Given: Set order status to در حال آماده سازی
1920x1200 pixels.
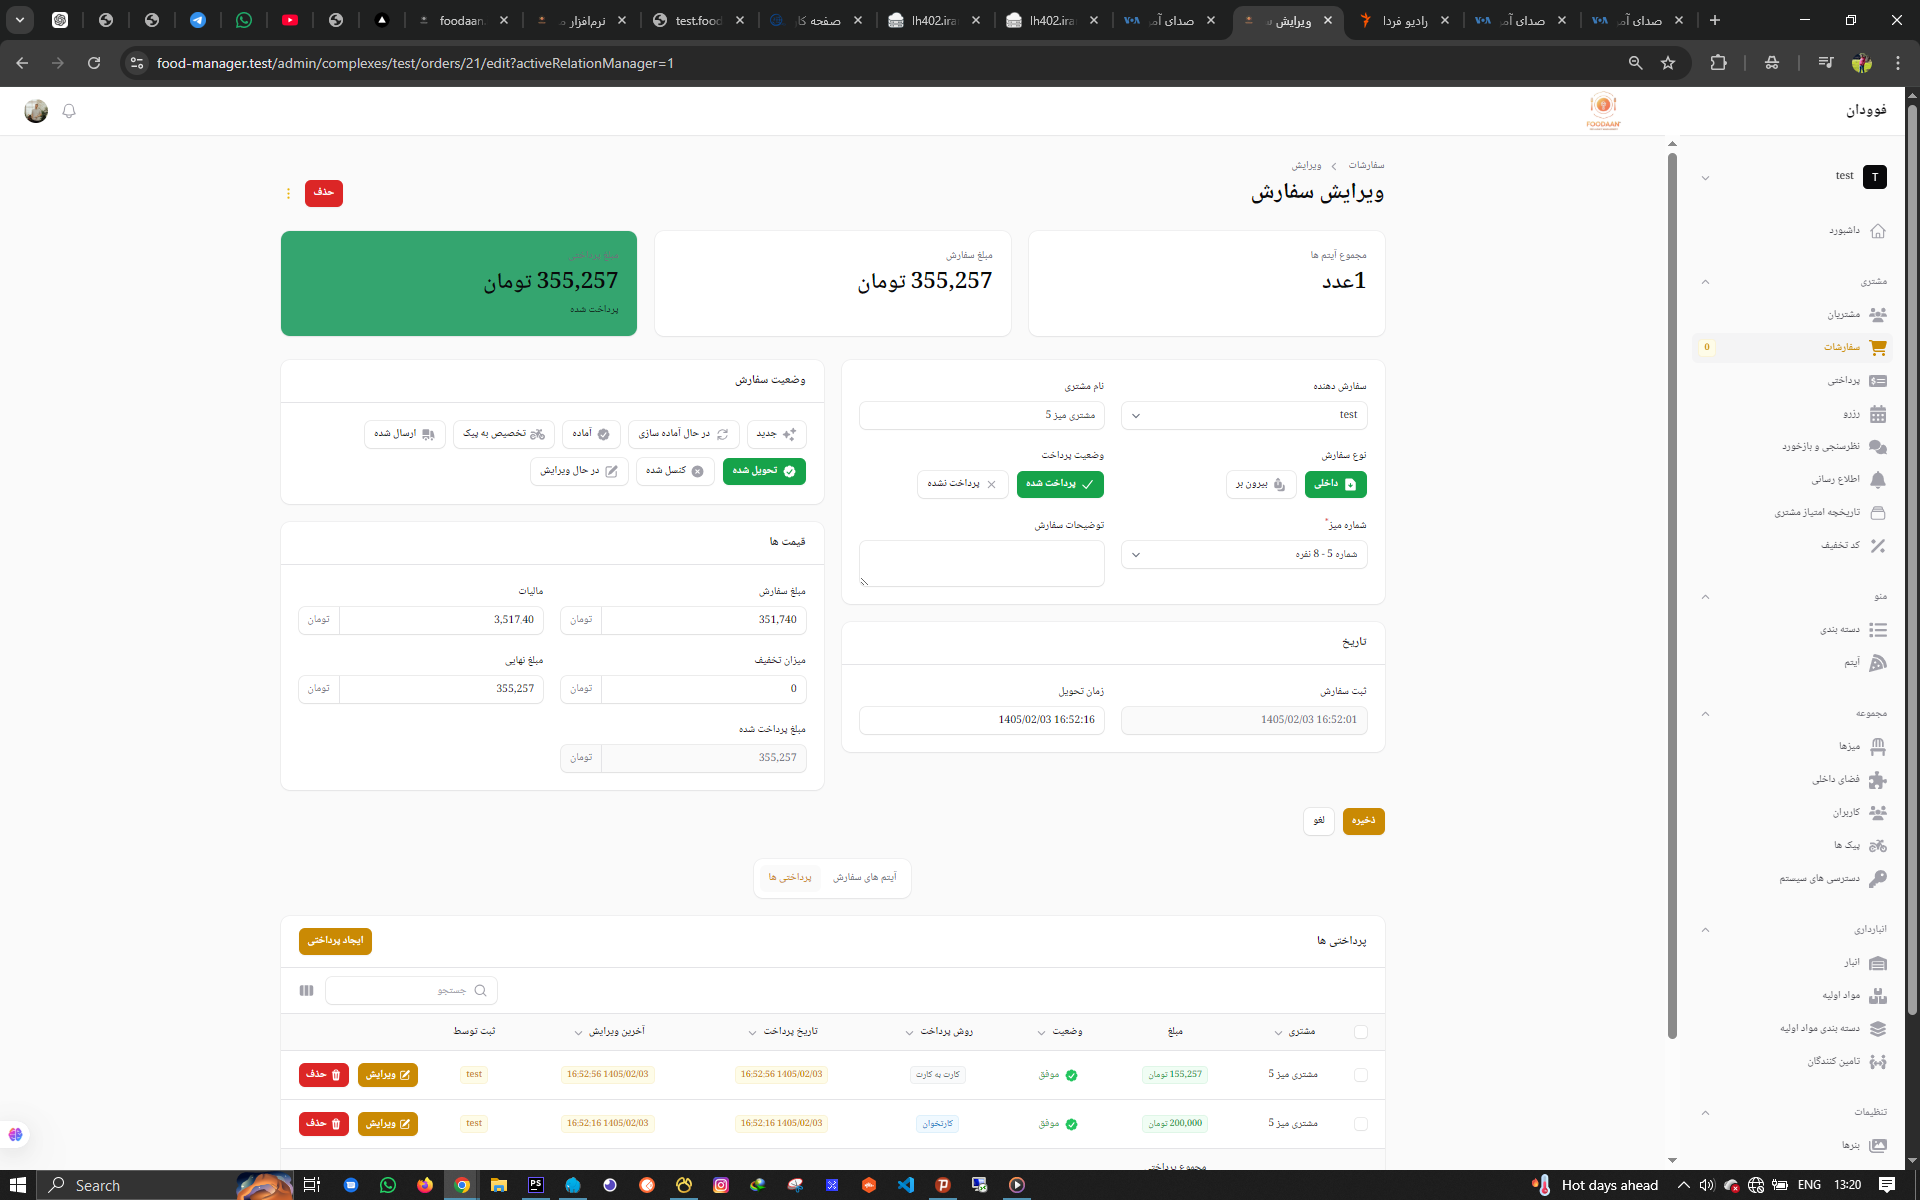Looking at the screenshot, I should click(684, 434).
